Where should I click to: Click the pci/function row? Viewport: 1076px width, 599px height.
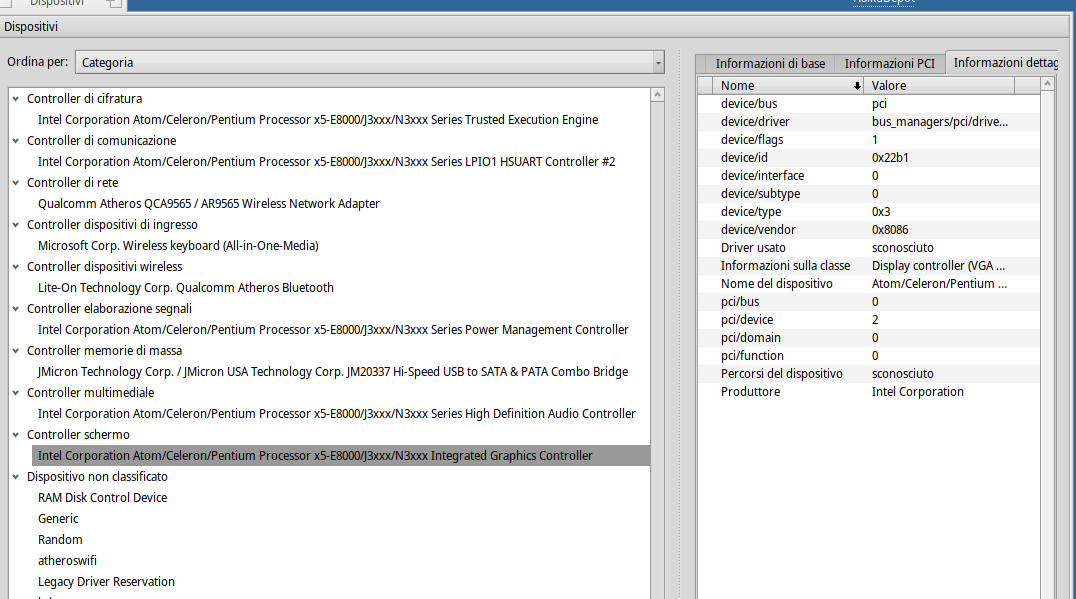869,355
